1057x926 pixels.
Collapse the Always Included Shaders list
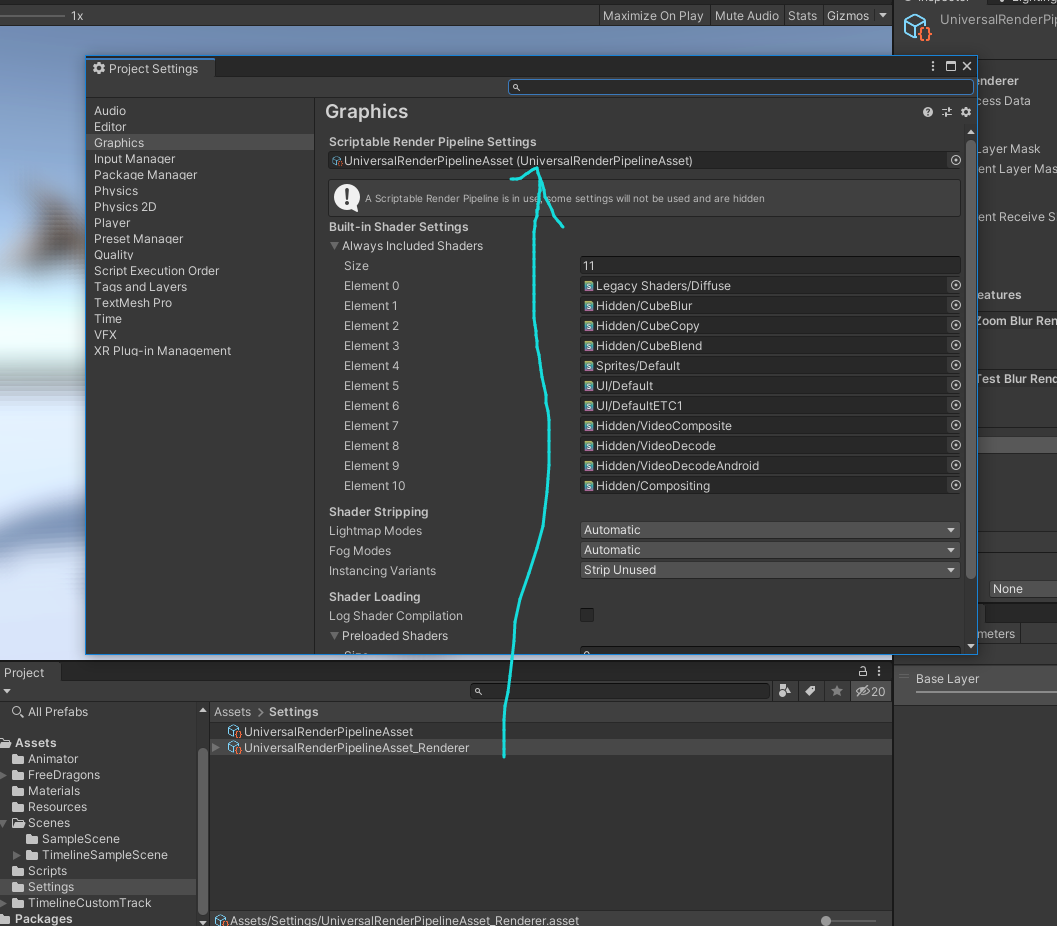click(335, 246)
